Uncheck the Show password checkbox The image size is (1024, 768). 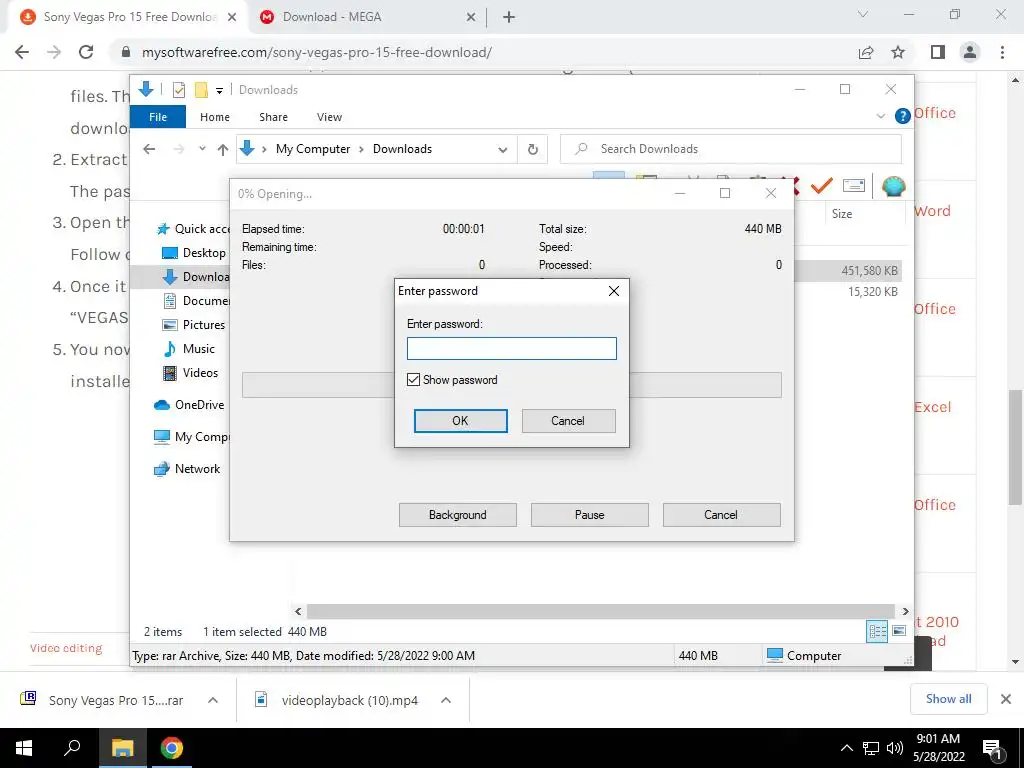click(413, 379)
